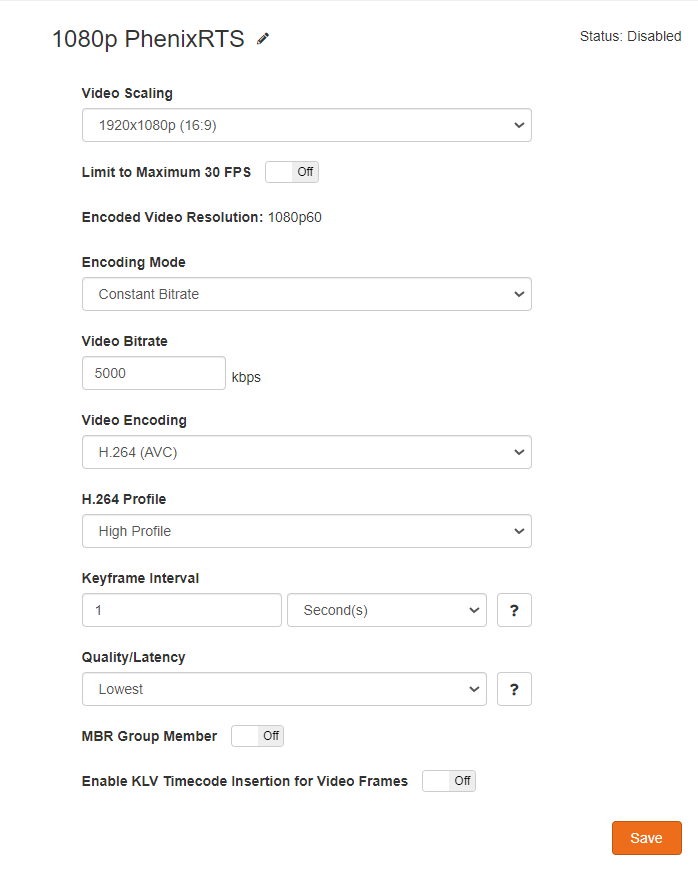Open Keyframe Interval help question mark
The width and height of the screenshot is (698, 874).
coord(514,610)
